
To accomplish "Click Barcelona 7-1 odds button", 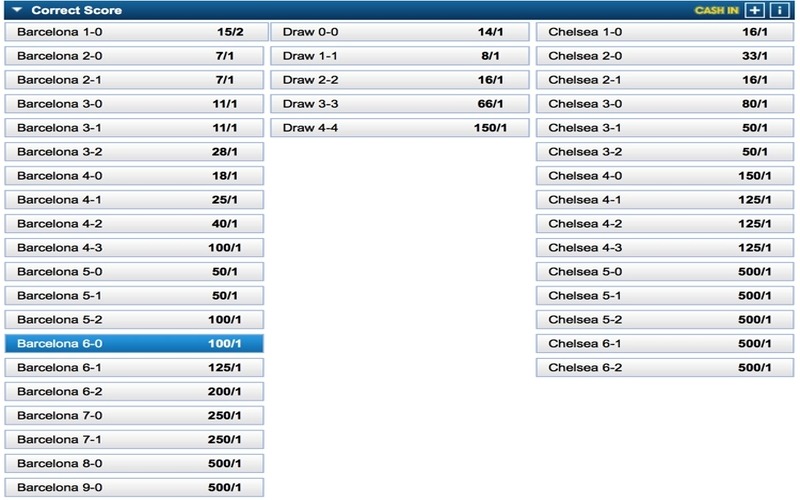I will (x=134, y=439).
